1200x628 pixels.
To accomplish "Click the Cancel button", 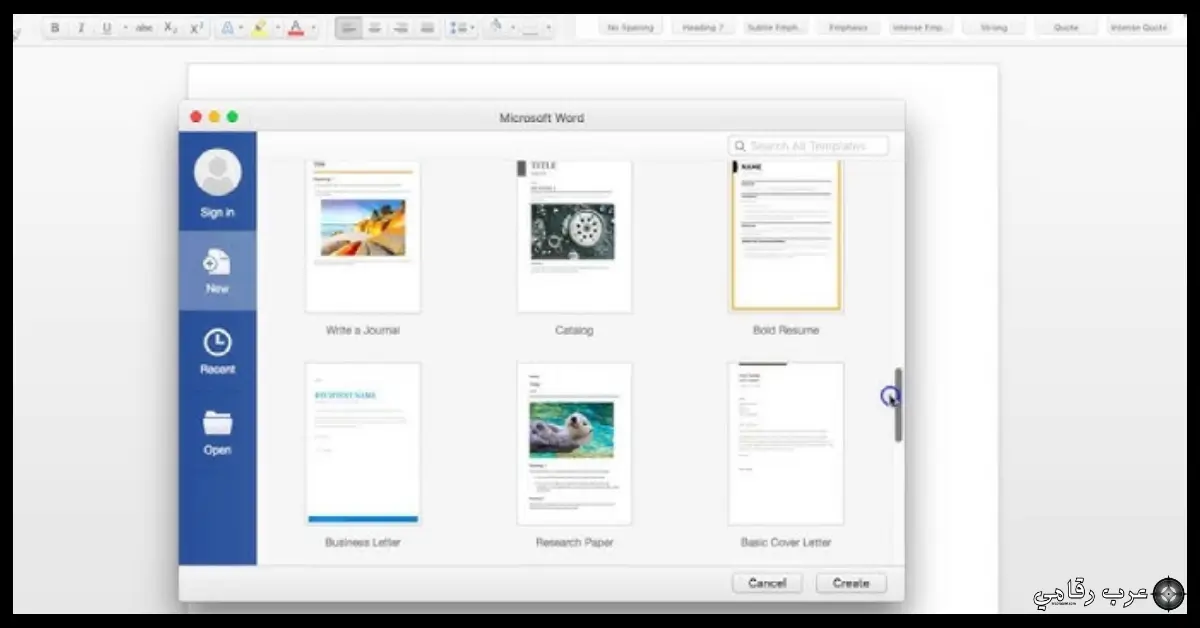I will (x=767, y=583).
